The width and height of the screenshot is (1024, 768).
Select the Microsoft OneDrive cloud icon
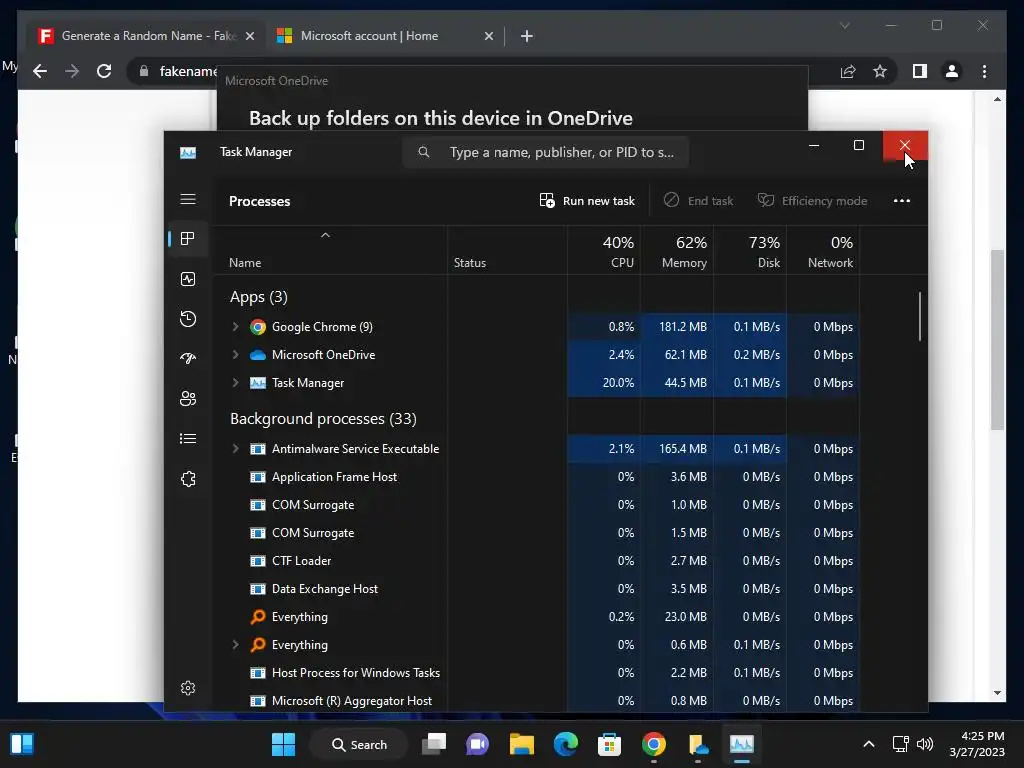(258, 355)
